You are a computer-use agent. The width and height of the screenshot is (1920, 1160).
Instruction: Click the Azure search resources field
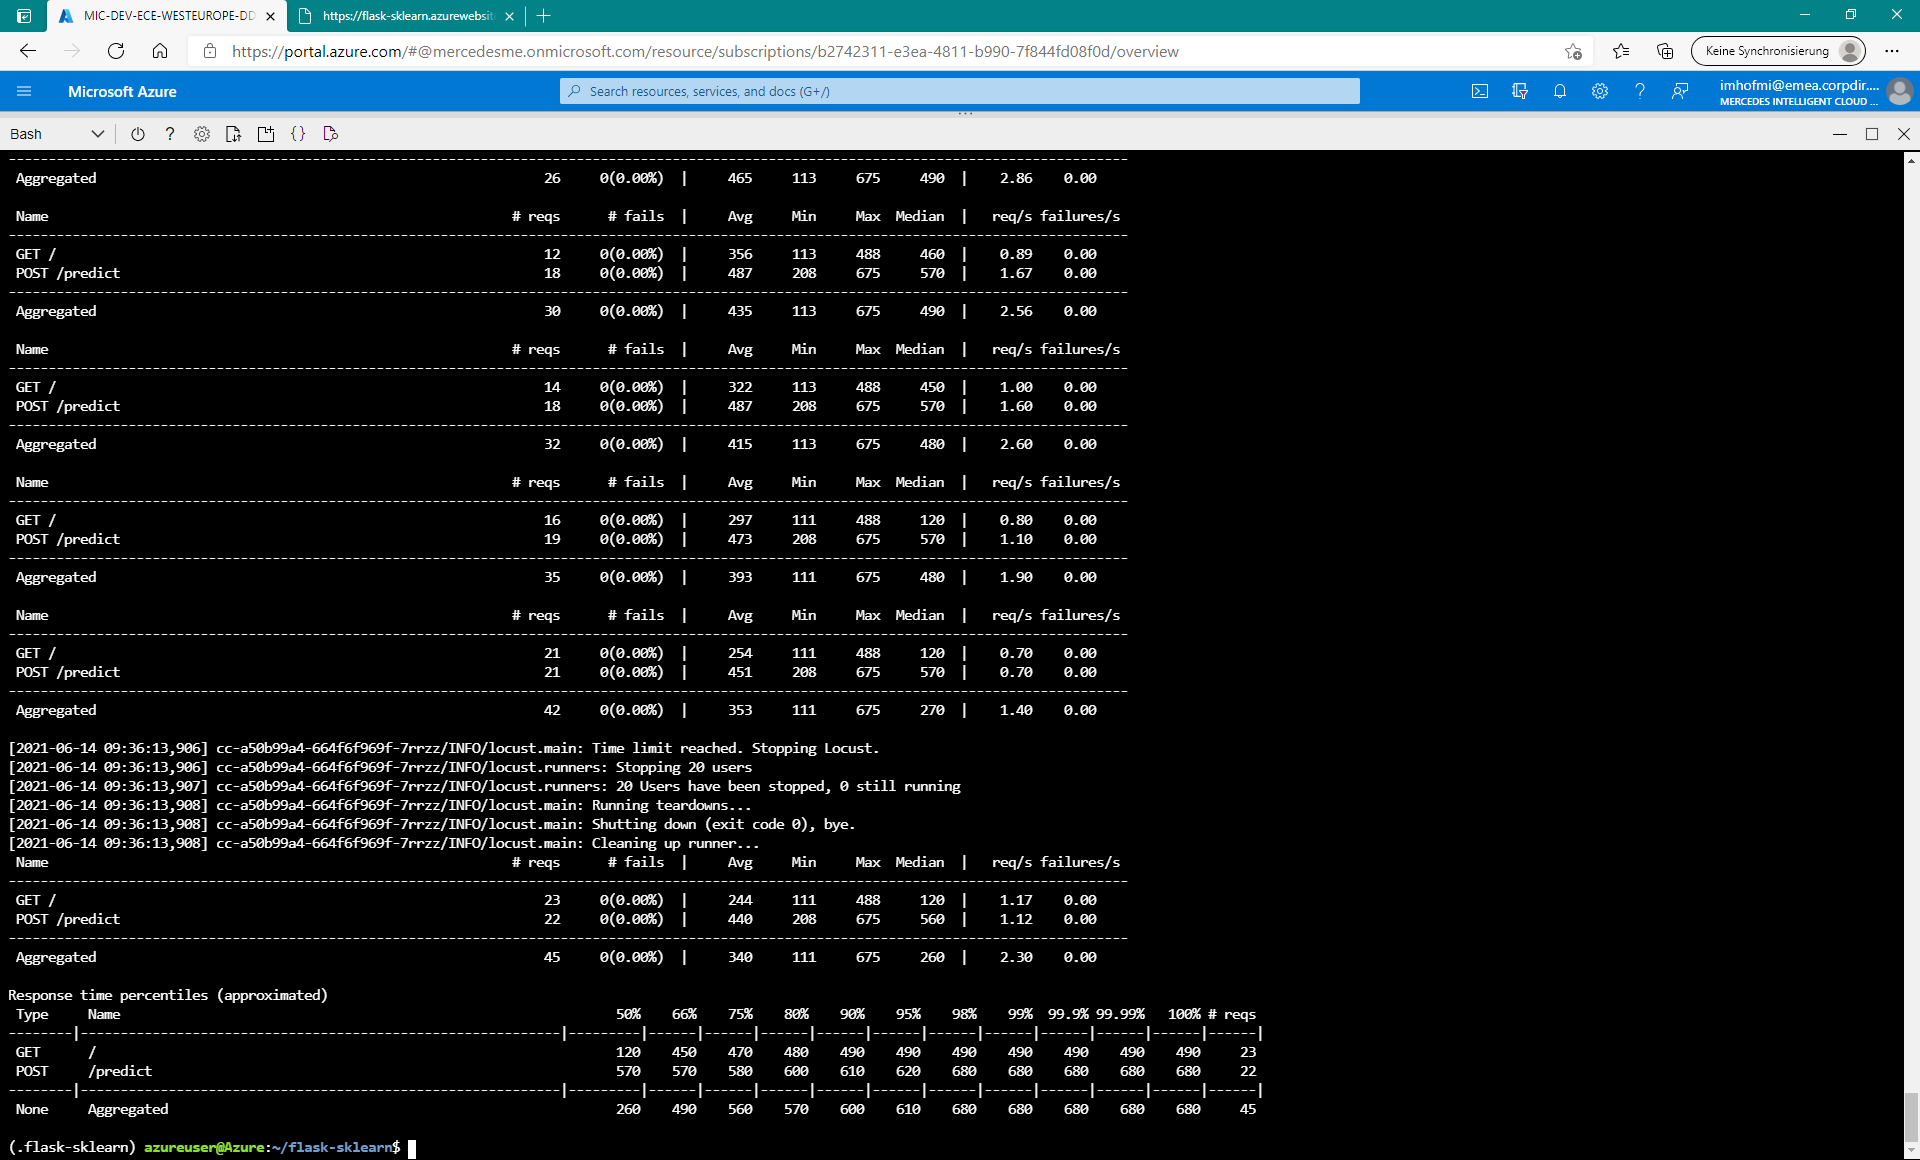coord(960,91)
